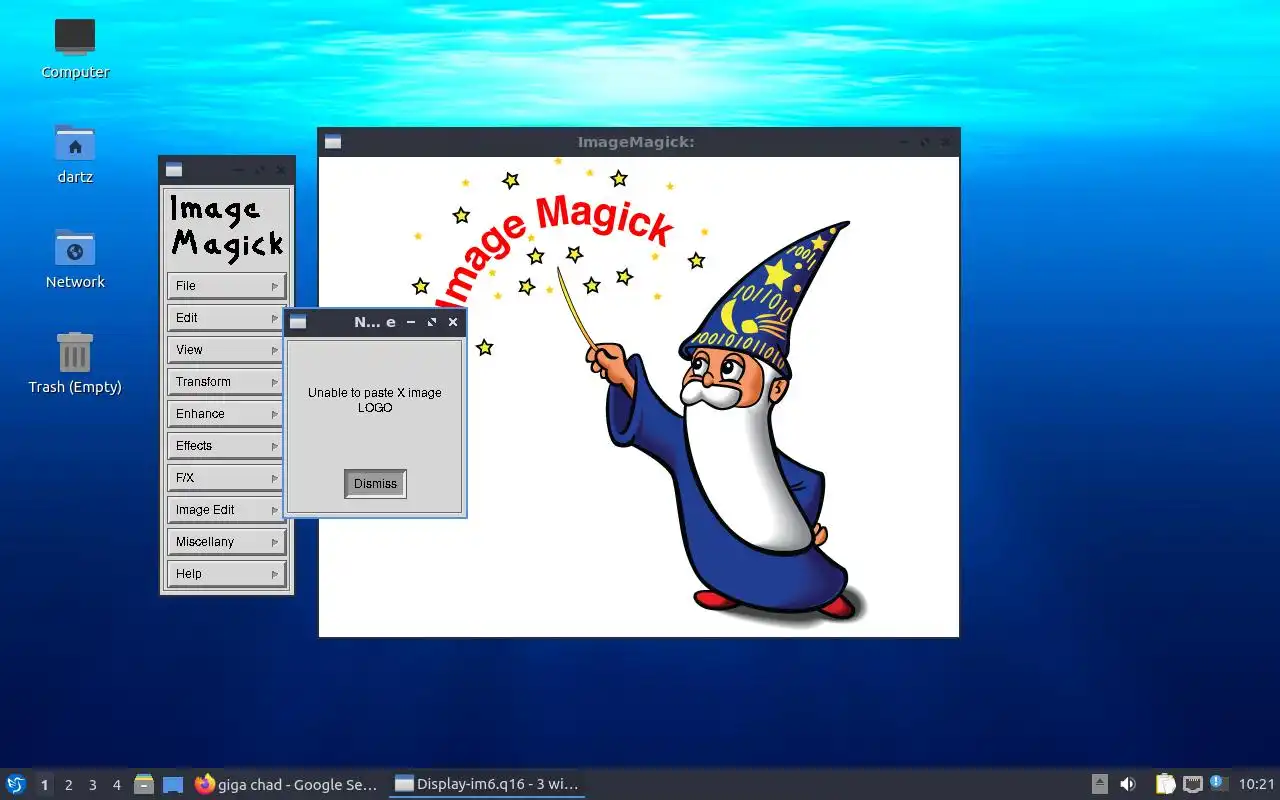The width and height of the screenshot is (1280, 800).
Task: Switch to the giga chad Firefox window
Action: click(x=287, y=784)
